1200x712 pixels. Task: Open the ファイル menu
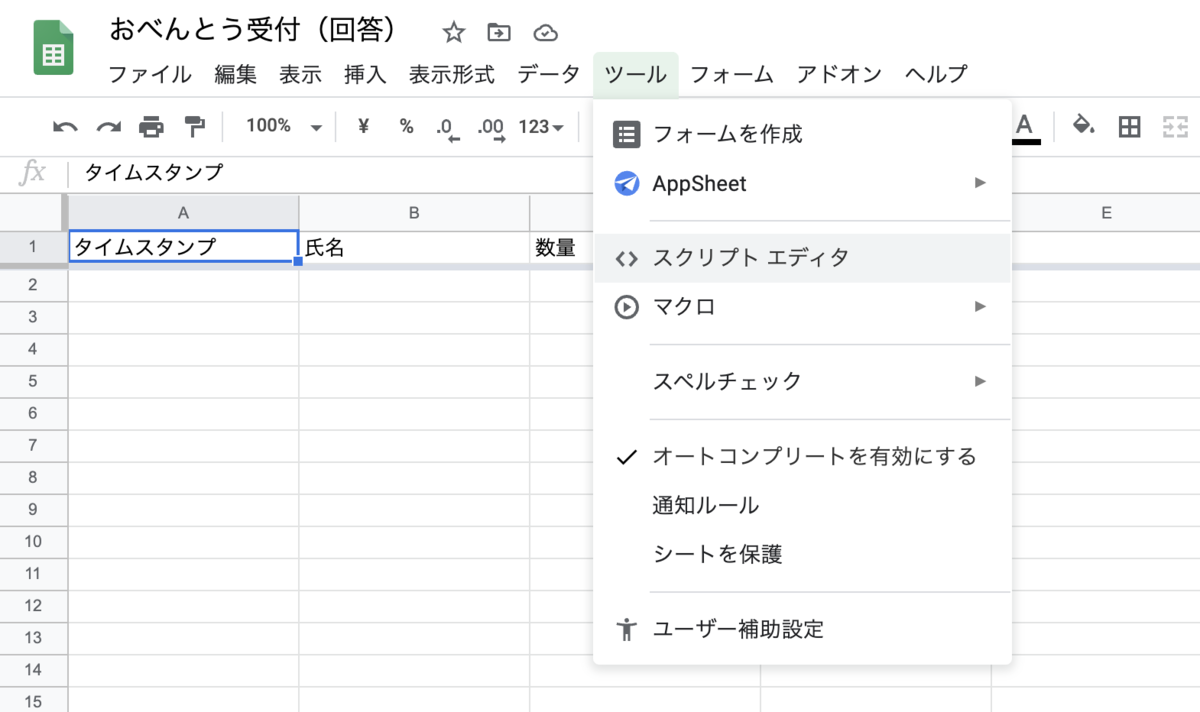click(x=150, y=75)
